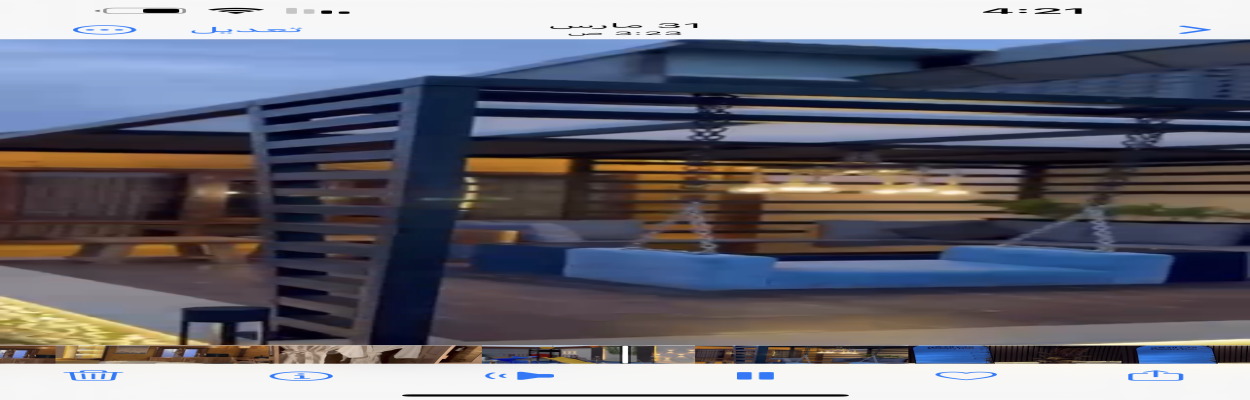Open the info details icon
The width and height of the screenshot is (1250, 400).
tap(300, 376)
